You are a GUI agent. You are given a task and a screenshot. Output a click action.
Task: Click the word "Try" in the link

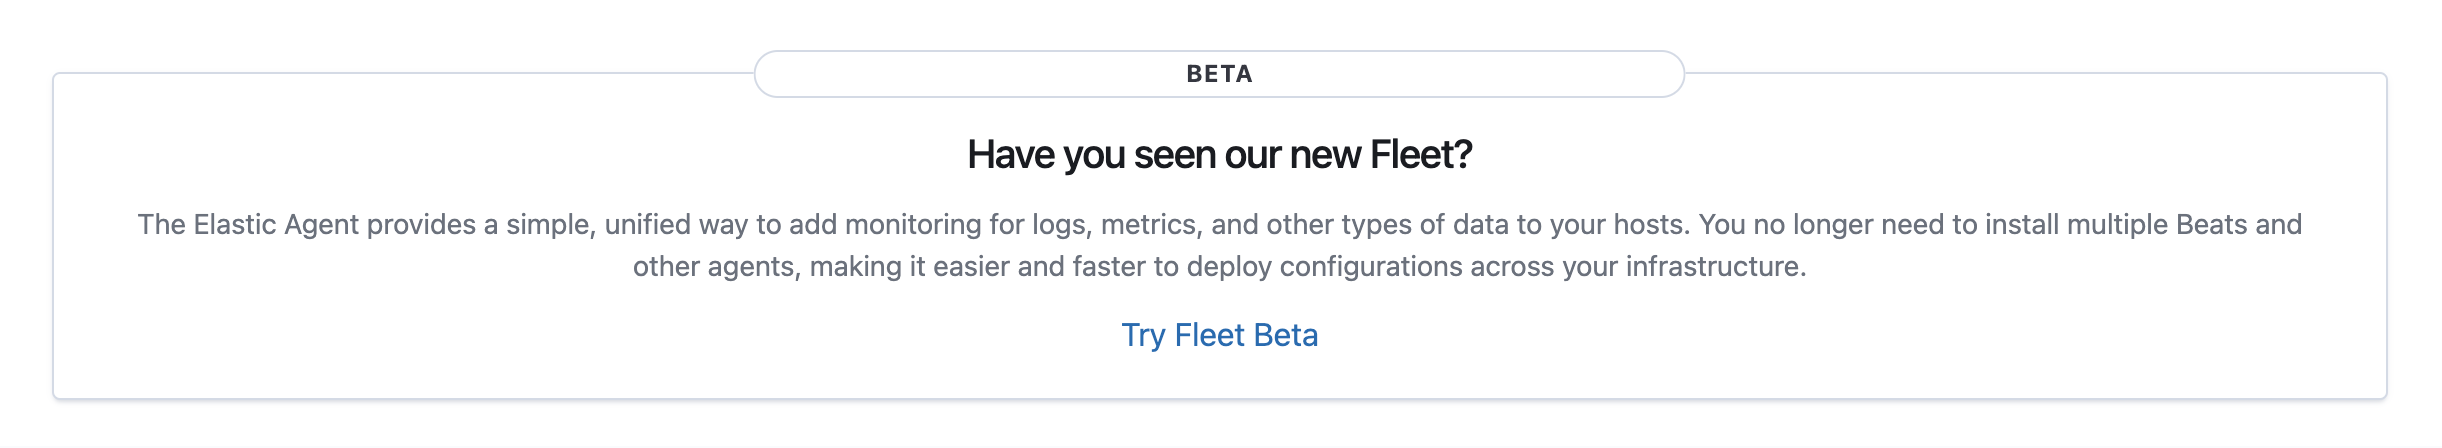click(x=1143, y=335)
